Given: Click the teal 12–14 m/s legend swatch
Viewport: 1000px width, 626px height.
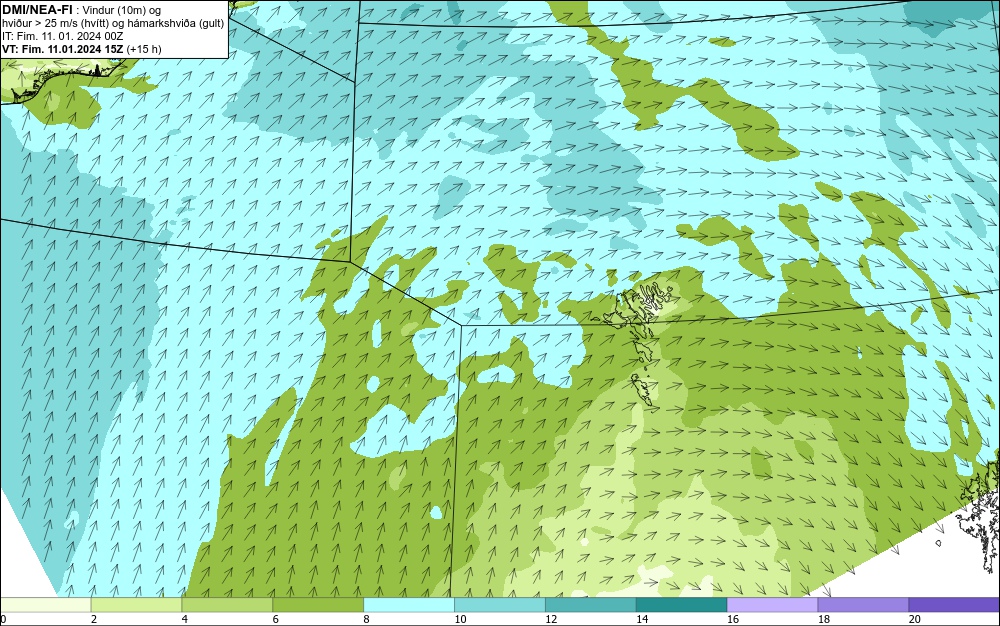Looking at the screenshot, I should pyautogui.click(x=591, y=605).
